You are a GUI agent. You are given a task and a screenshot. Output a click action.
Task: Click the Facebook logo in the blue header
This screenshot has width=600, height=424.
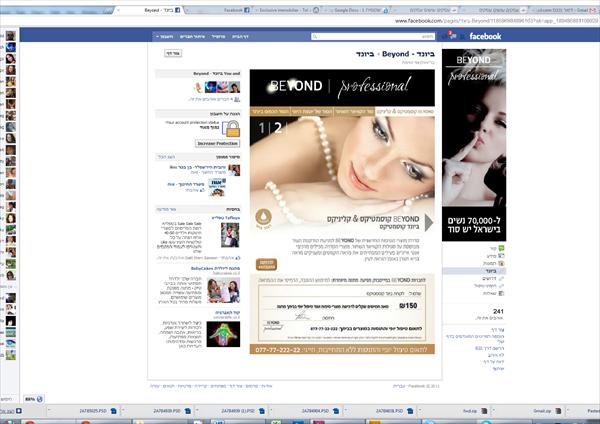coord(485,36)
